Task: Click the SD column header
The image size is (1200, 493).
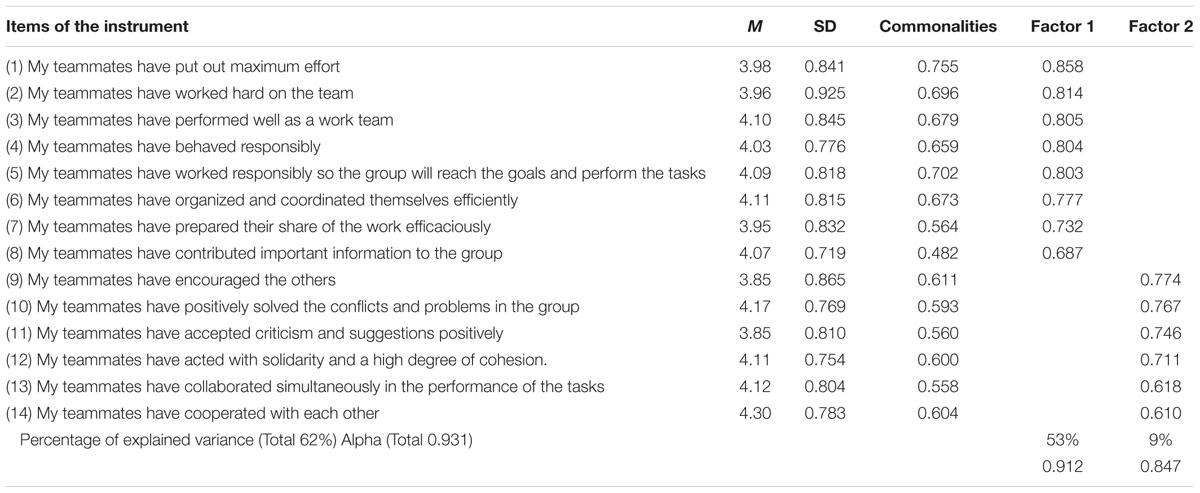Action: [825, 27]
